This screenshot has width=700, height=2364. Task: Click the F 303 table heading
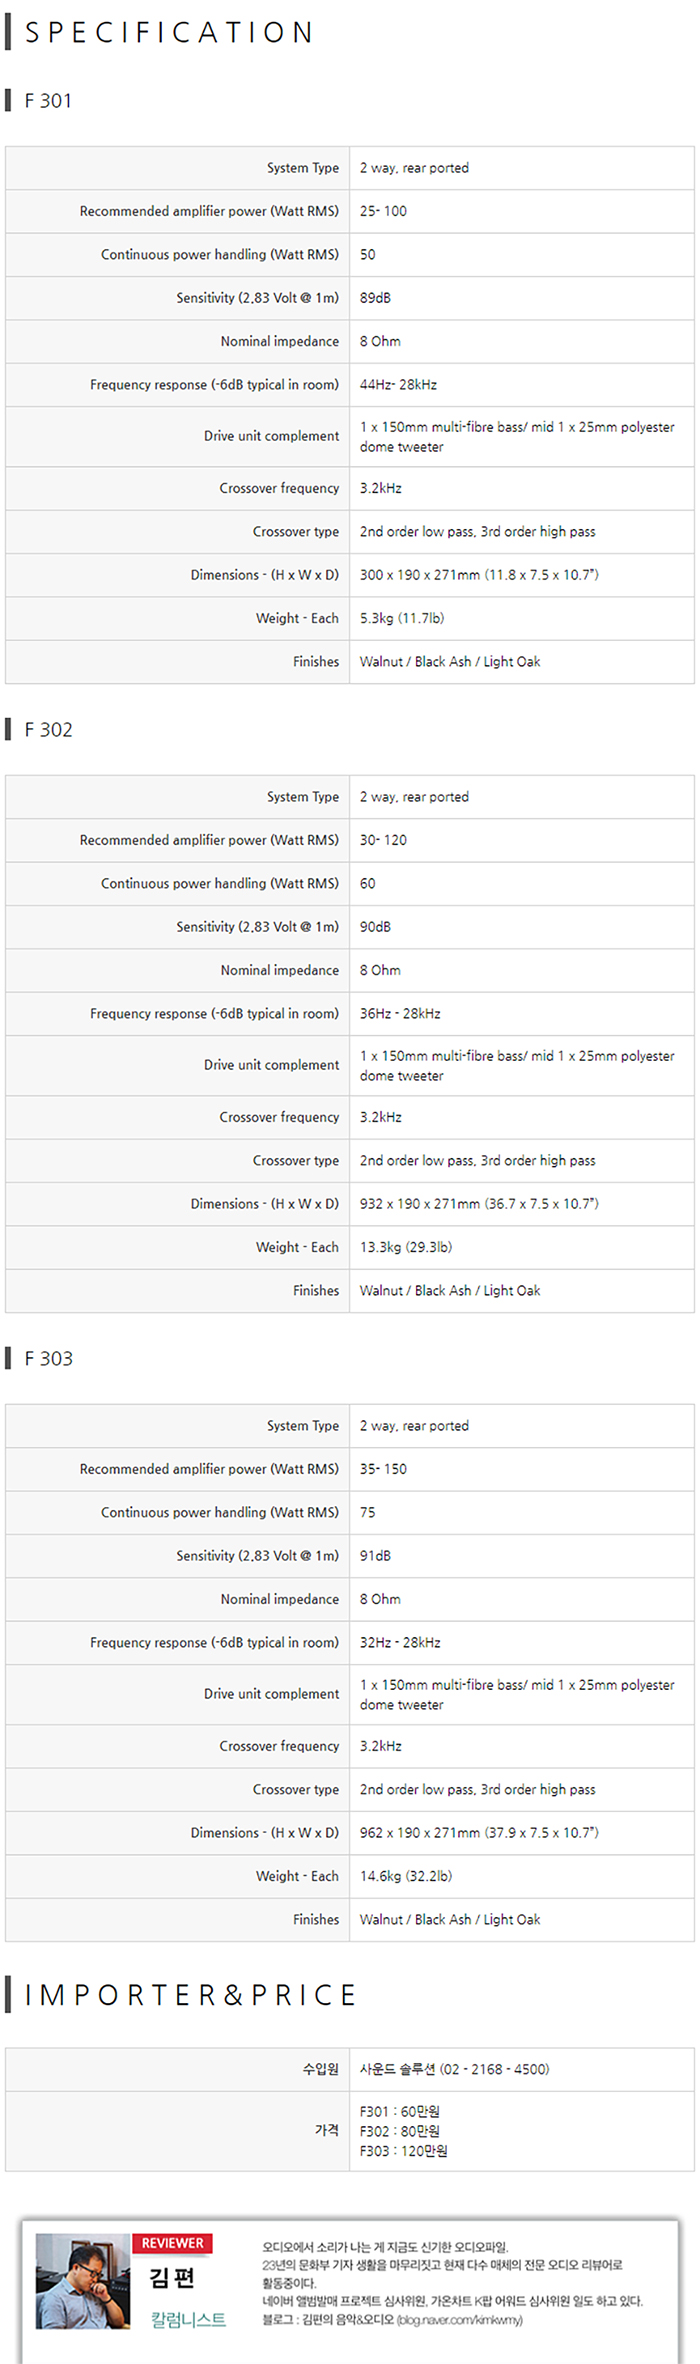pos(48,1358)
